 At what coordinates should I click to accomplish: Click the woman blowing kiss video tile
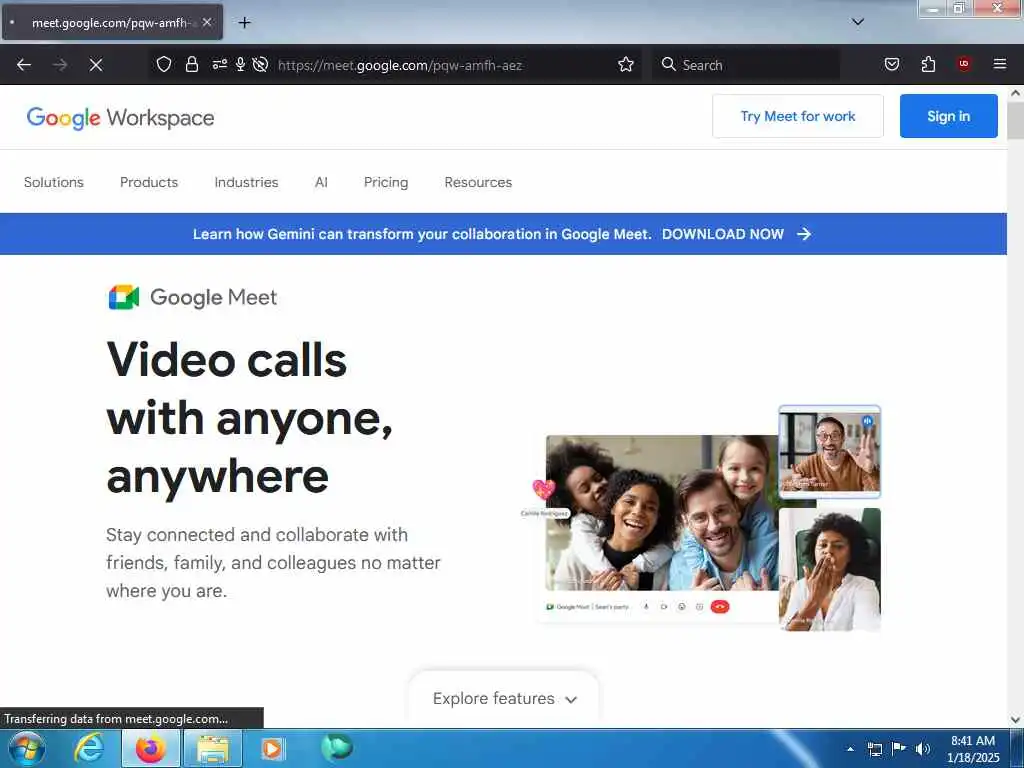tap(829, 569)
